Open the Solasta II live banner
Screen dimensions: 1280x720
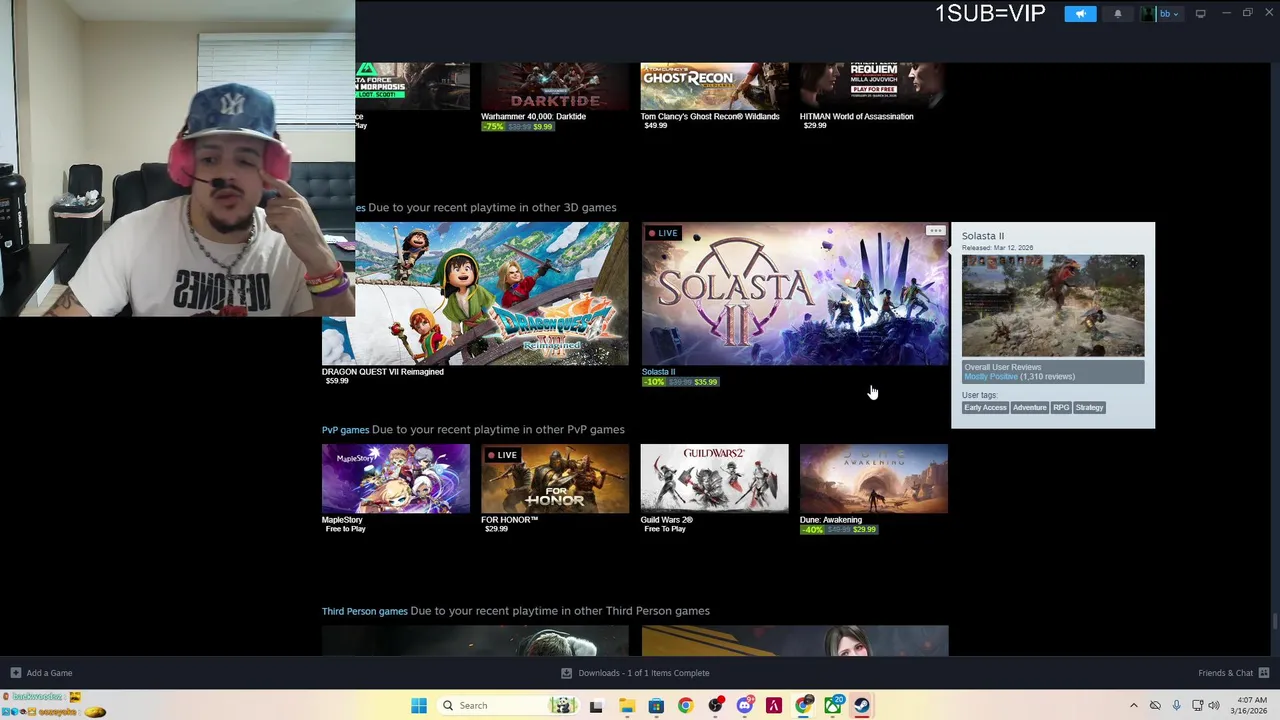click(795, 294)
